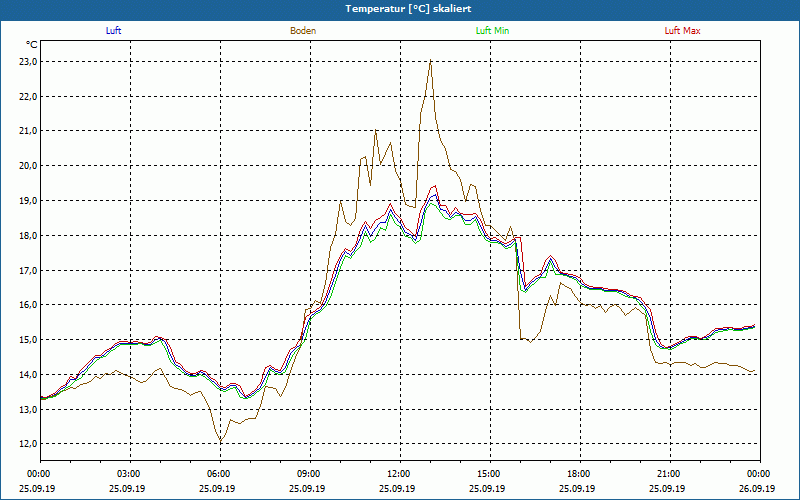Click the 14,0 y-axis value
The height and width of the screenshot is (500, 800).
28,374
